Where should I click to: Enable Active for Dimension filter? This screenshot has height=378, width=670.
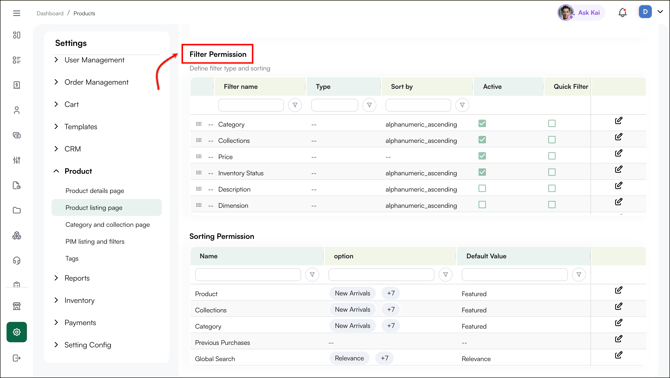[x=482, y=205]
